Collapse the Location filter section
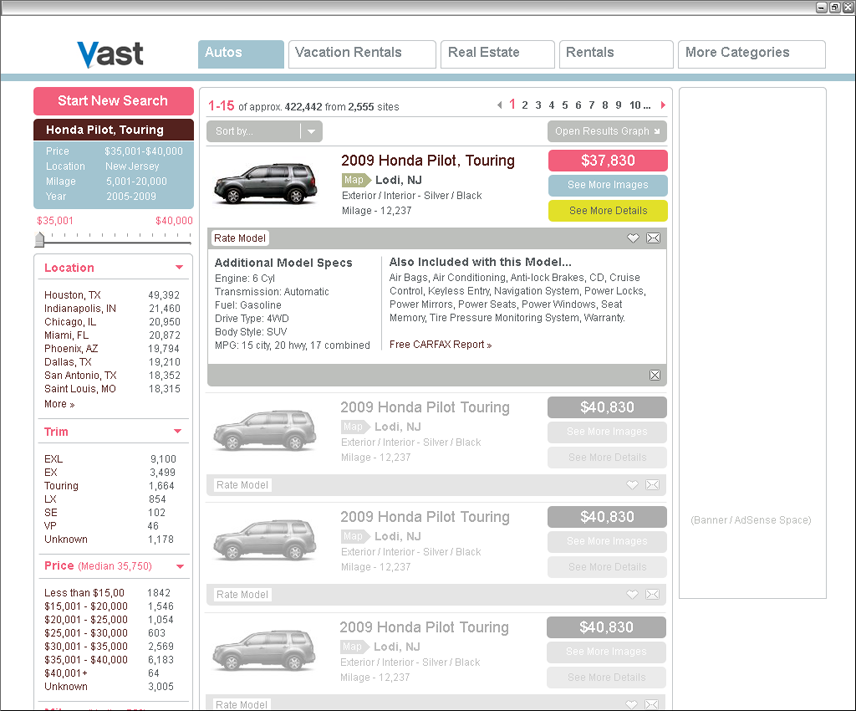The image size is (856, 711). click(179, 267)
